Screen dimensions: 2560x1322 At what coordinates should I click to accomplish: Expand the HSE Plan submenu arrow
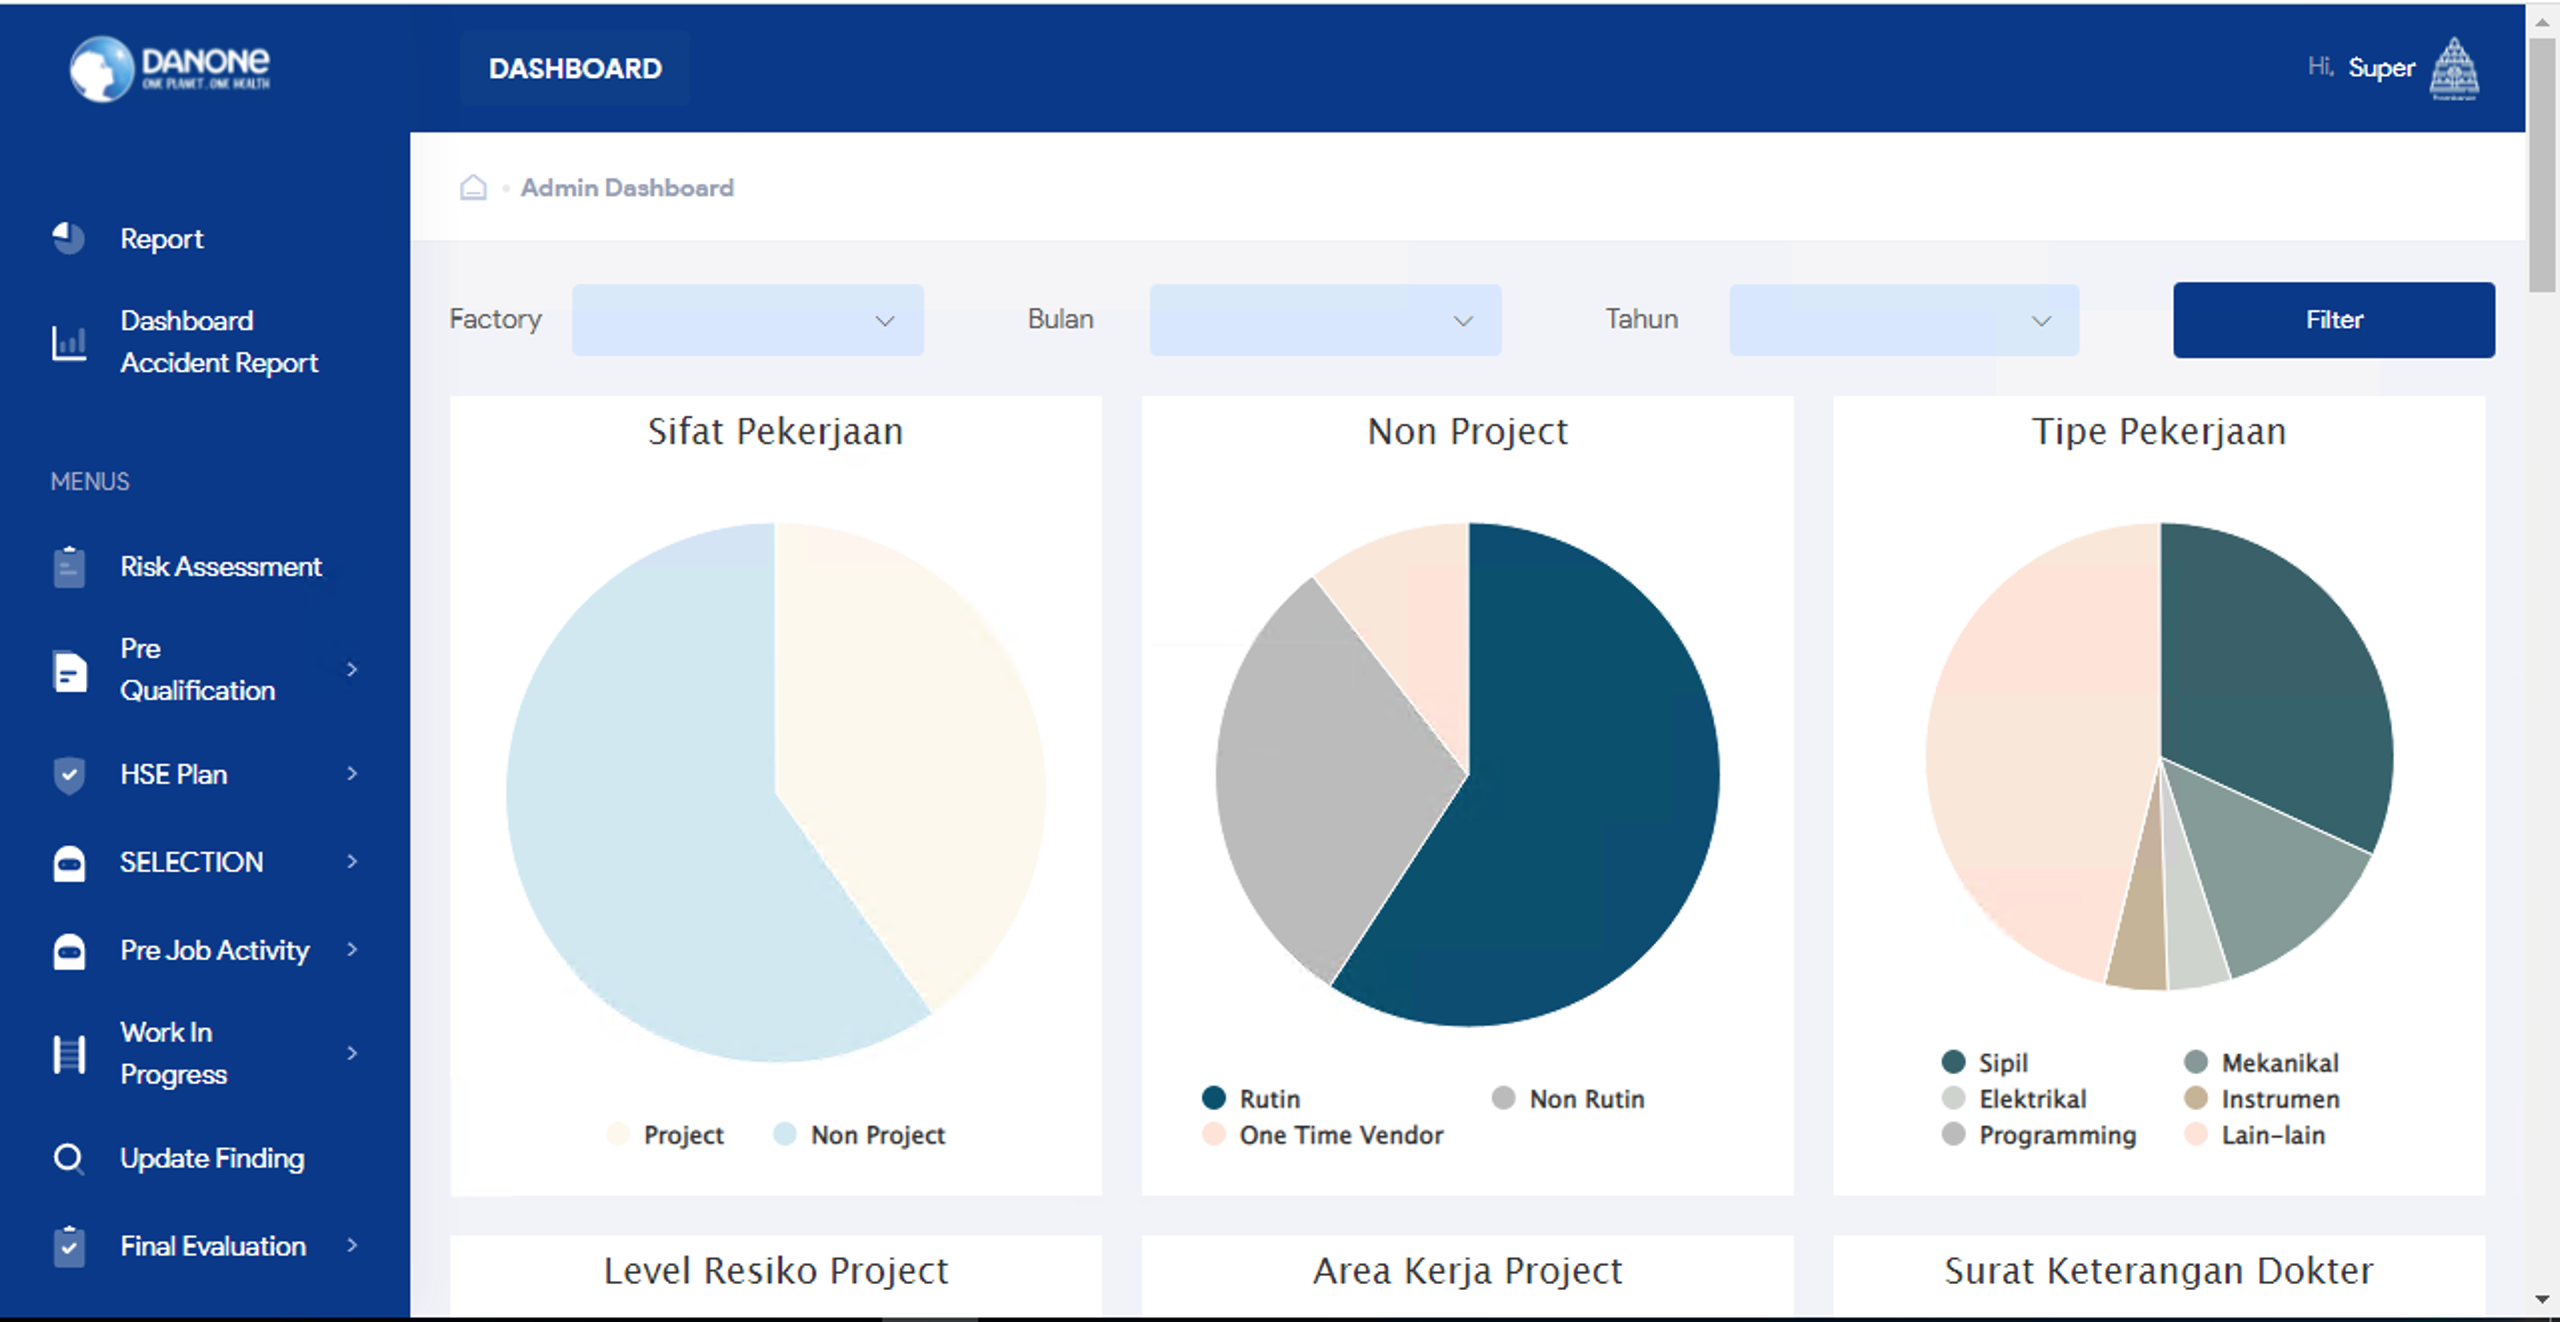click(352, 773)
